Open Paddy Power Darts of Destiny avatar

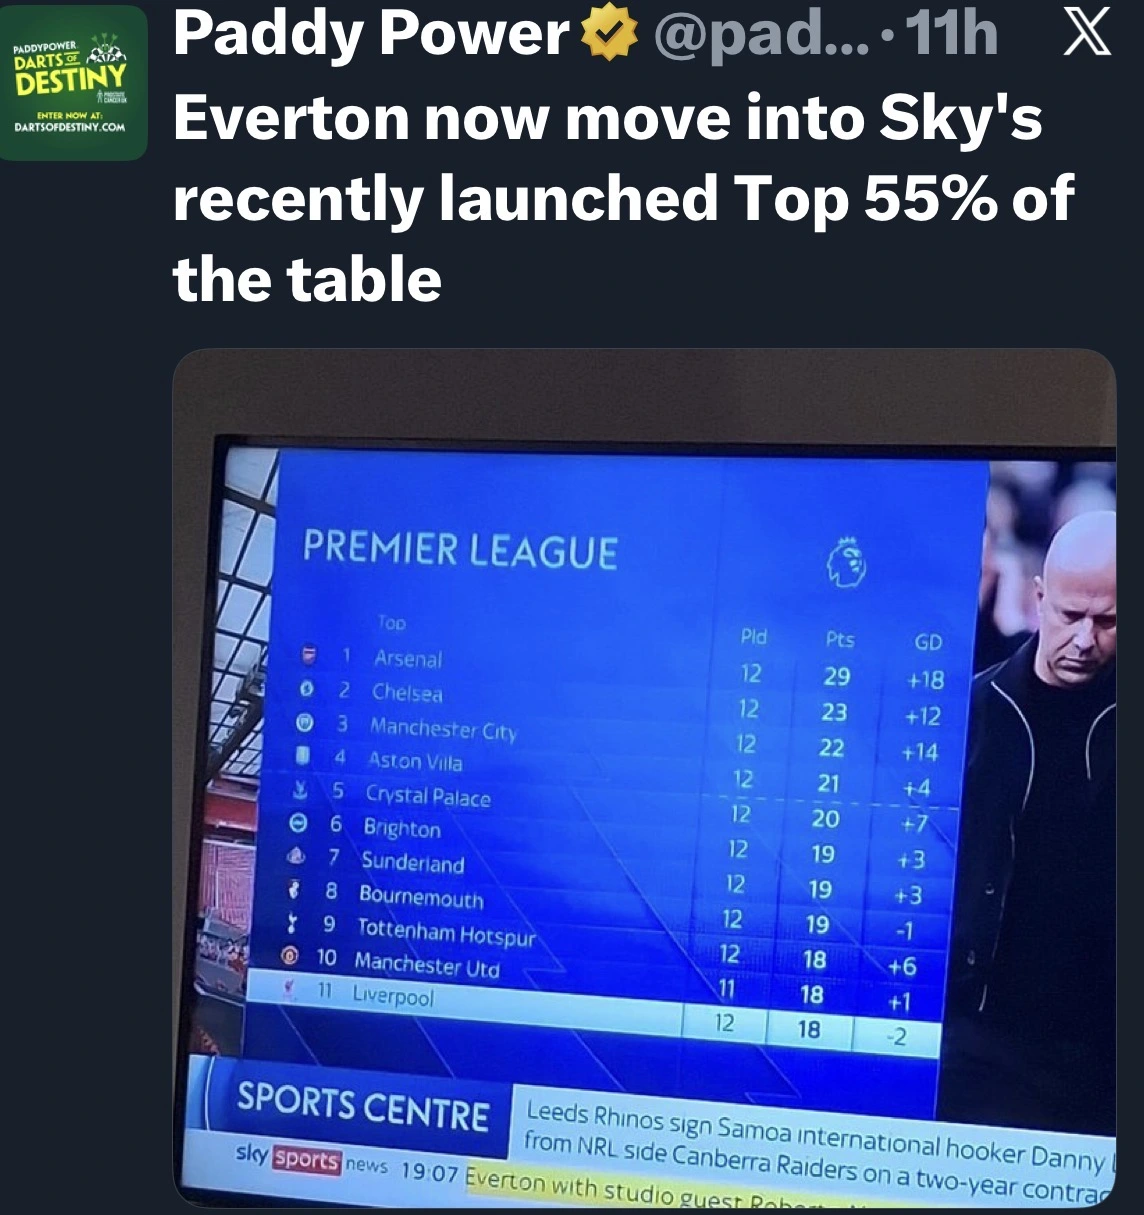point(73,83)
